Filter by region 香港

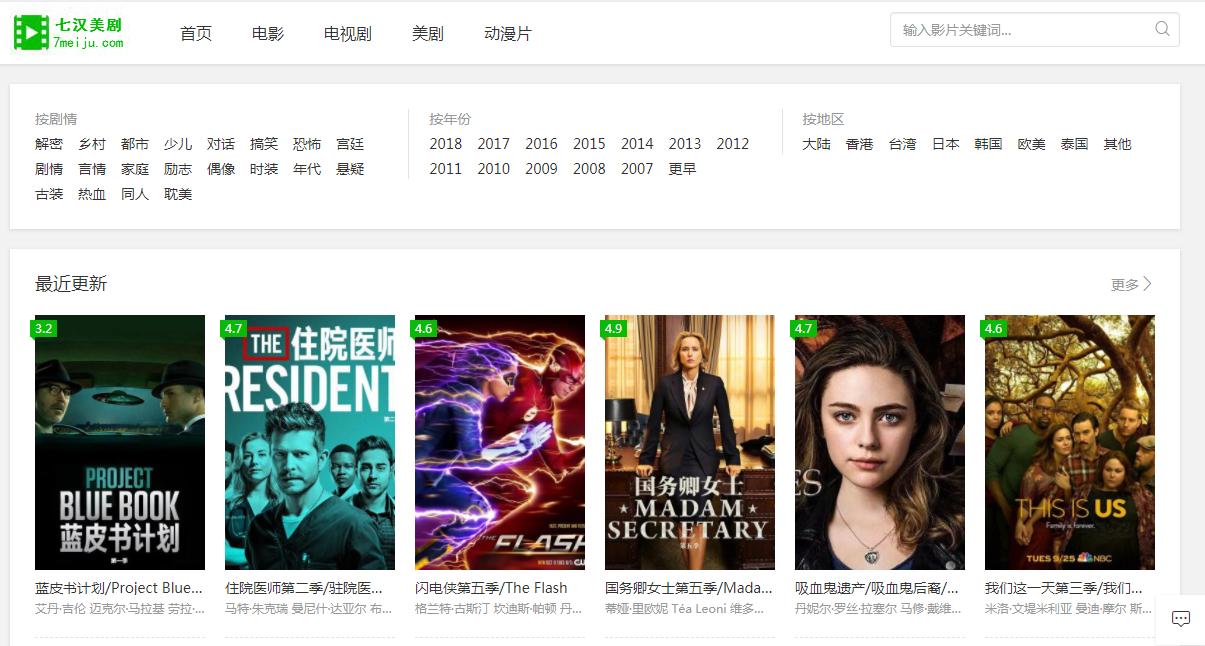pos(859,144)
